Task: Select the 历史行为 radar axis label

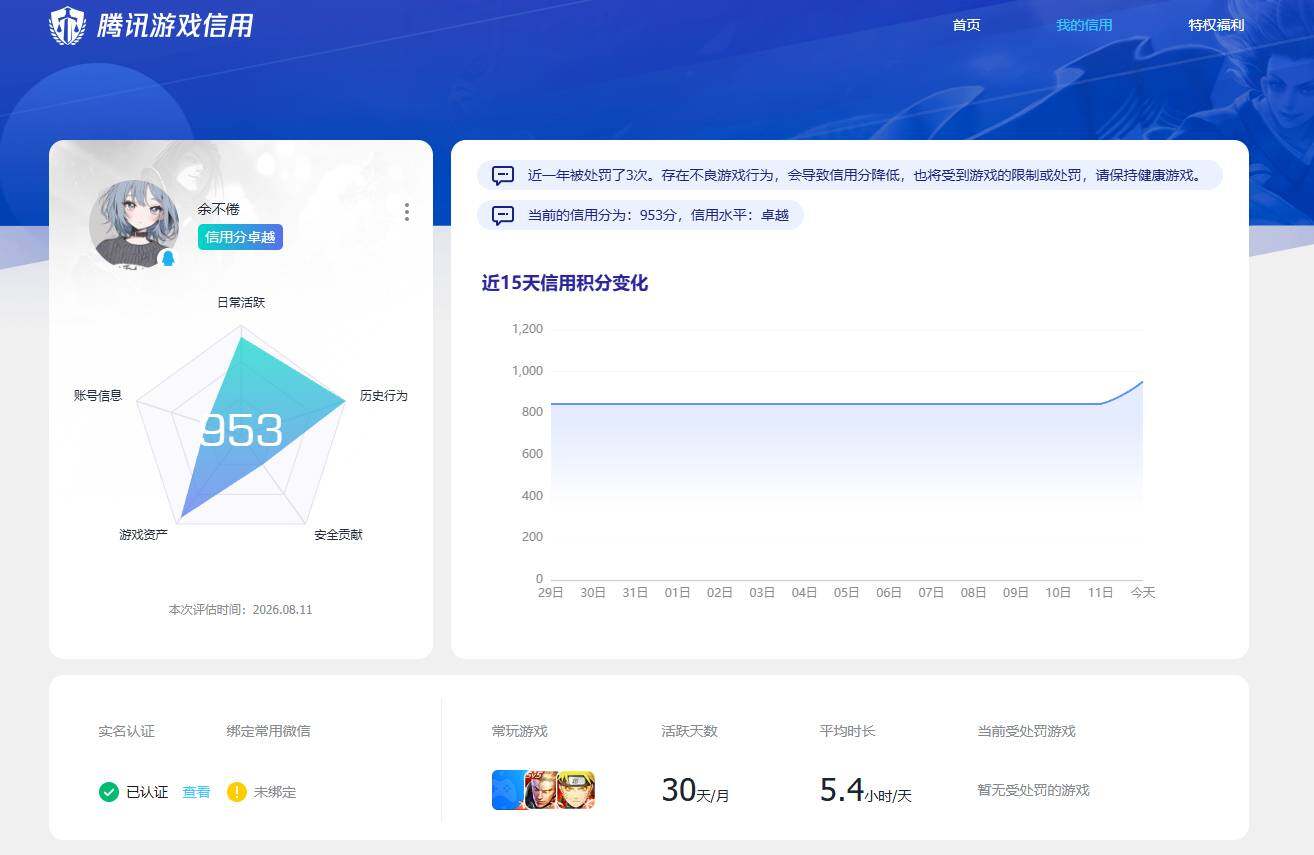Action: 384,396
